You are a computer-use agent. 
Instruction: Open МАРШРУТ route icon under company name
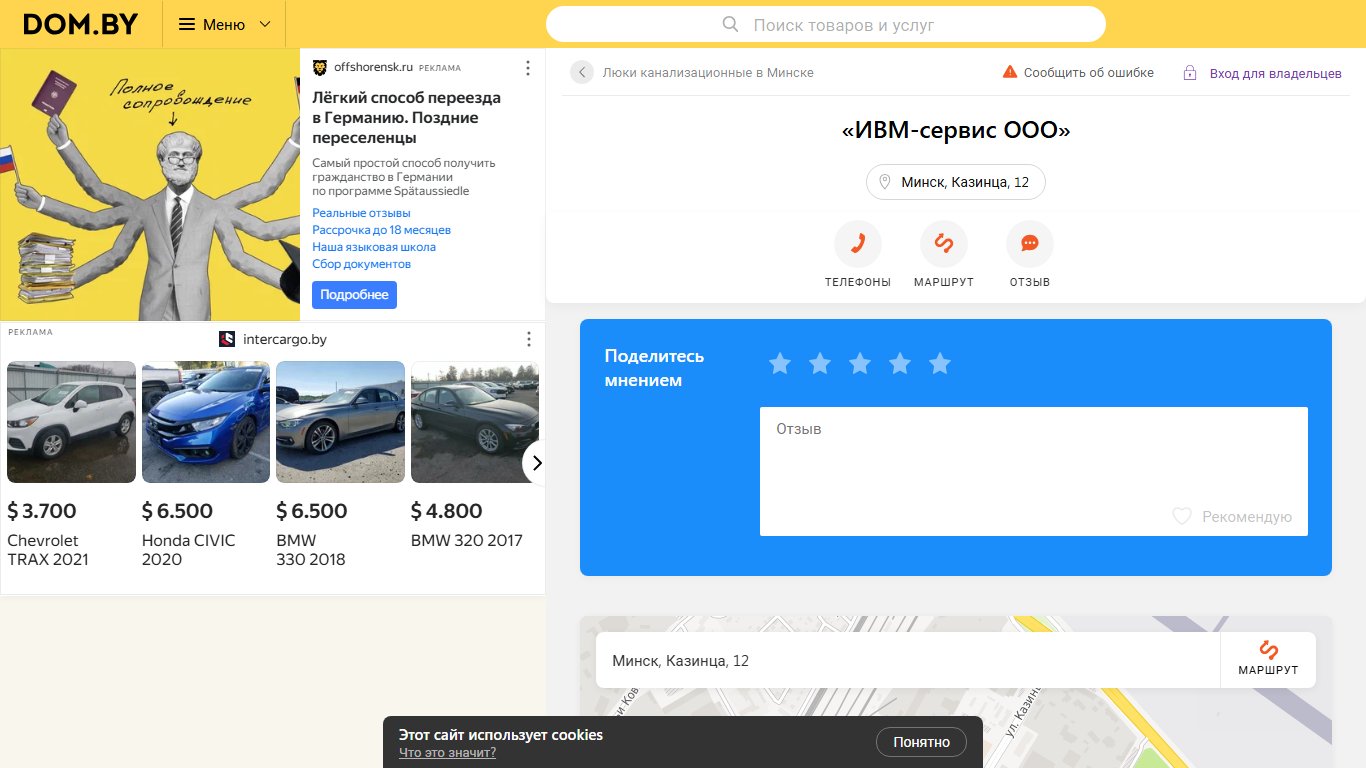944,244
